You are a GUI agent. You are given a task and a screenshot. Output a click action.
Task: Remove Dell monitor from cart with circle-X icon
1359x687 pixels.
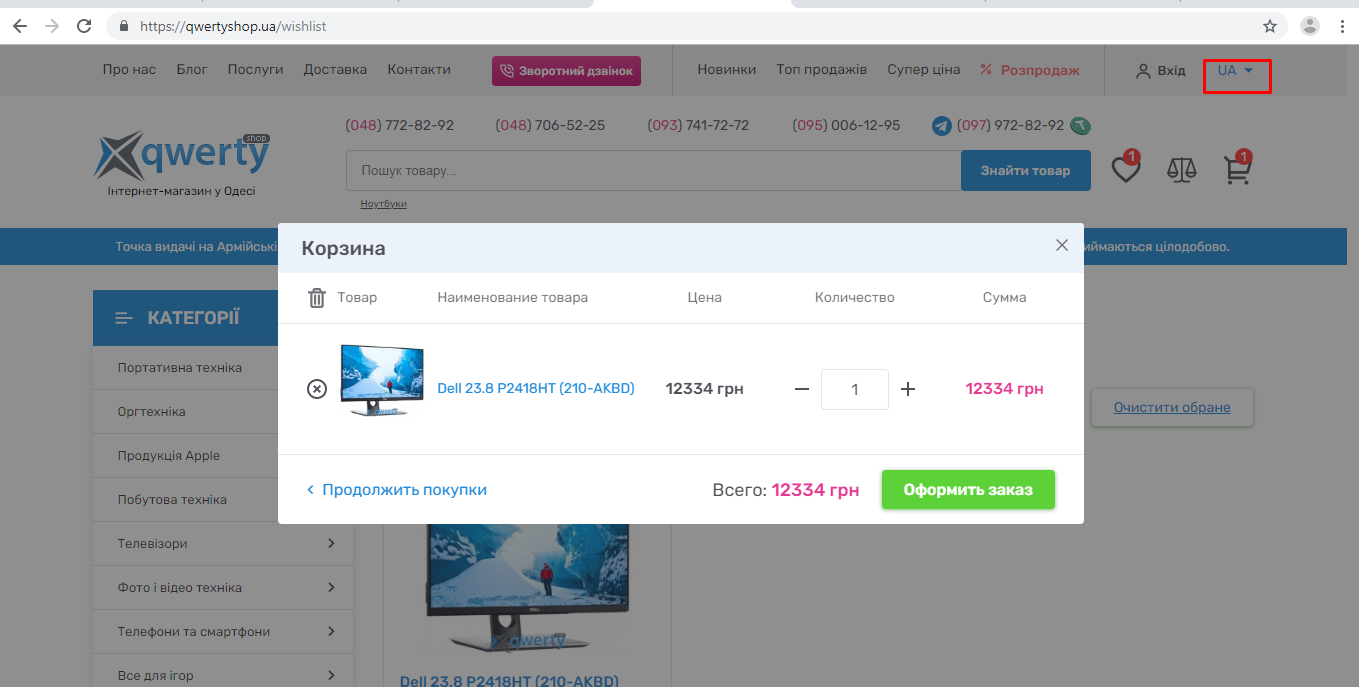coord(317,389)
